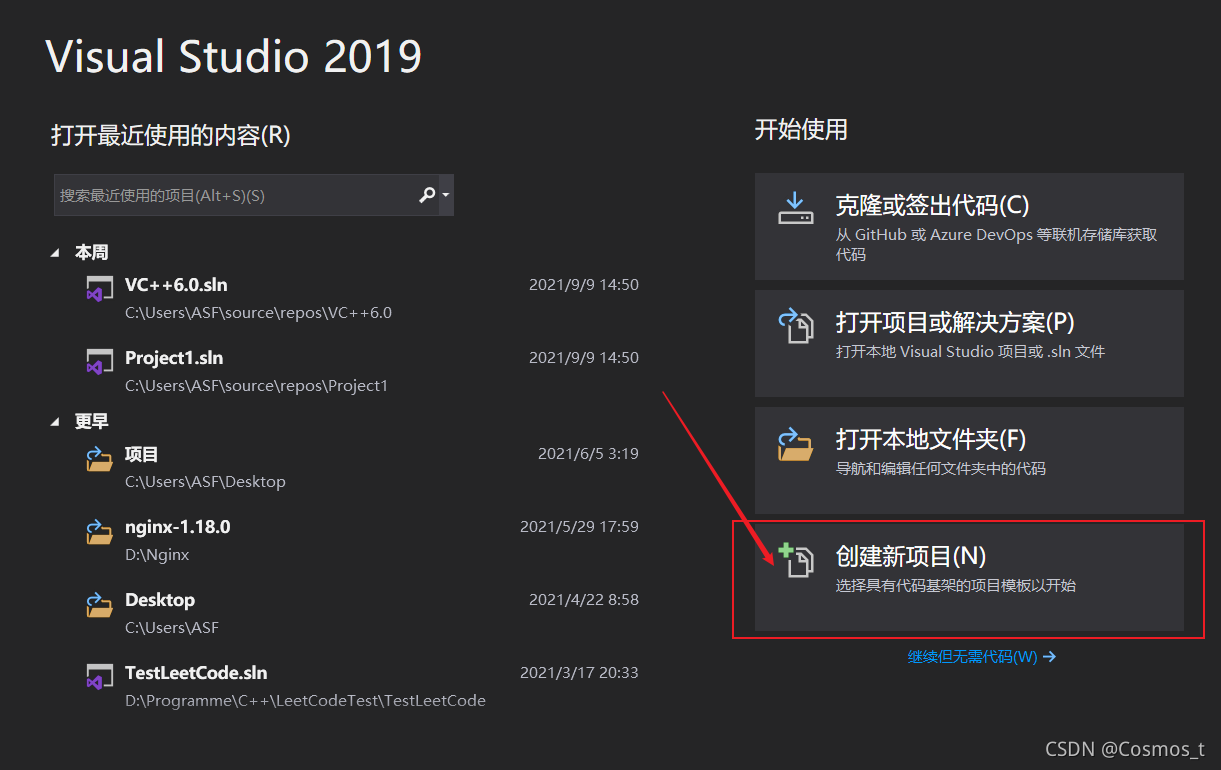Click the open local folder icon
Image resolution: width=1221 pixels, height=770 pixels.
(x=797, y=444)
